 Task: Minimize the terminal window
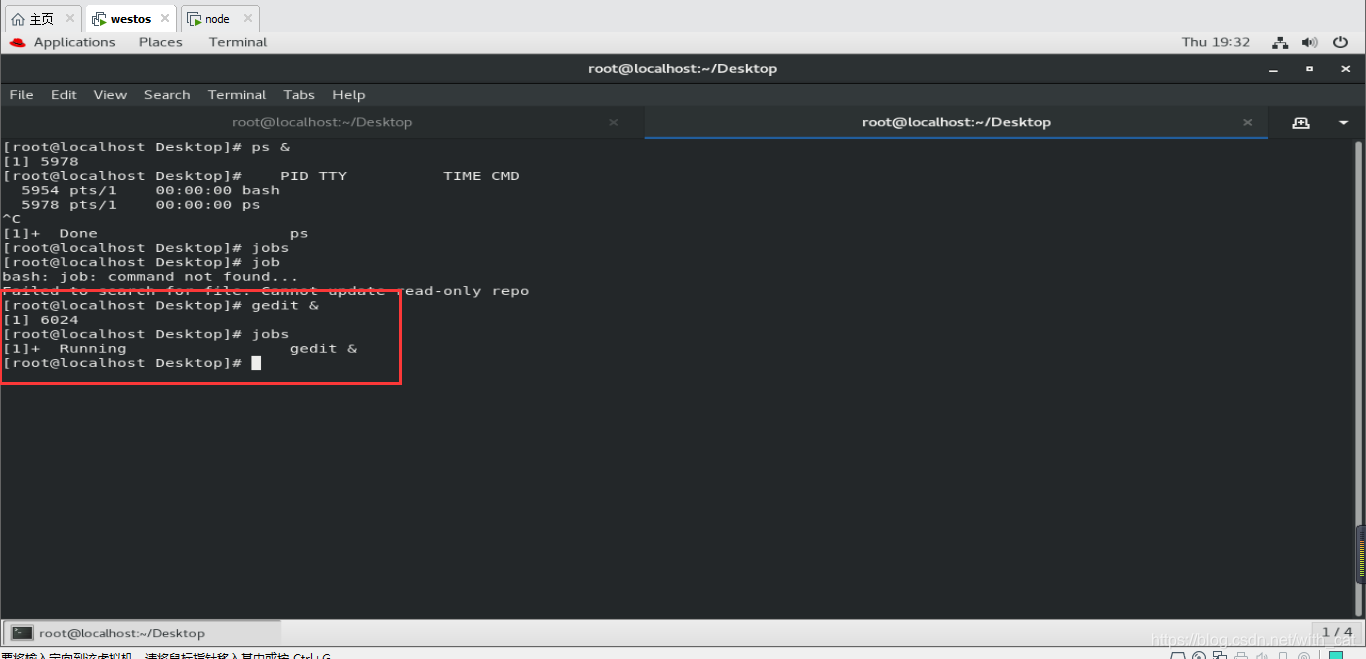(x=1273, y=69)
